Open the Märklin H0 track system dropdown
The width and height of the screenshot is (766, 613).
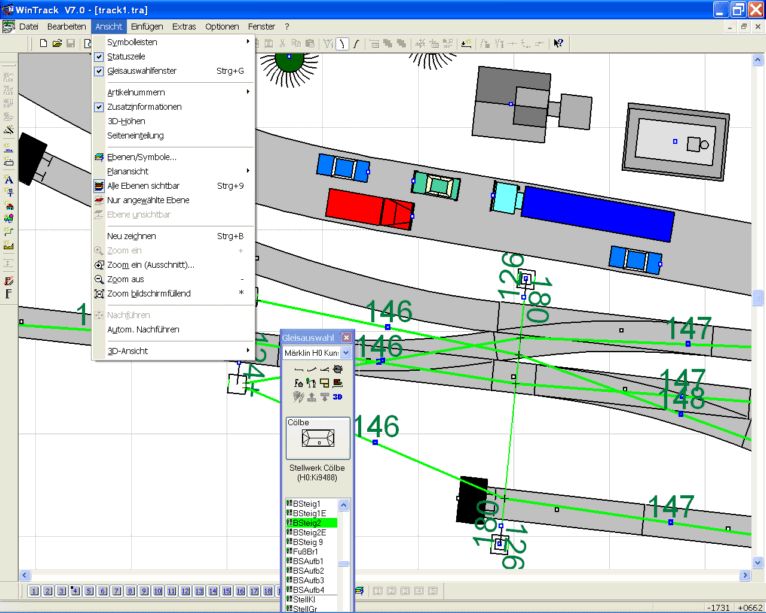click(346, 353)
